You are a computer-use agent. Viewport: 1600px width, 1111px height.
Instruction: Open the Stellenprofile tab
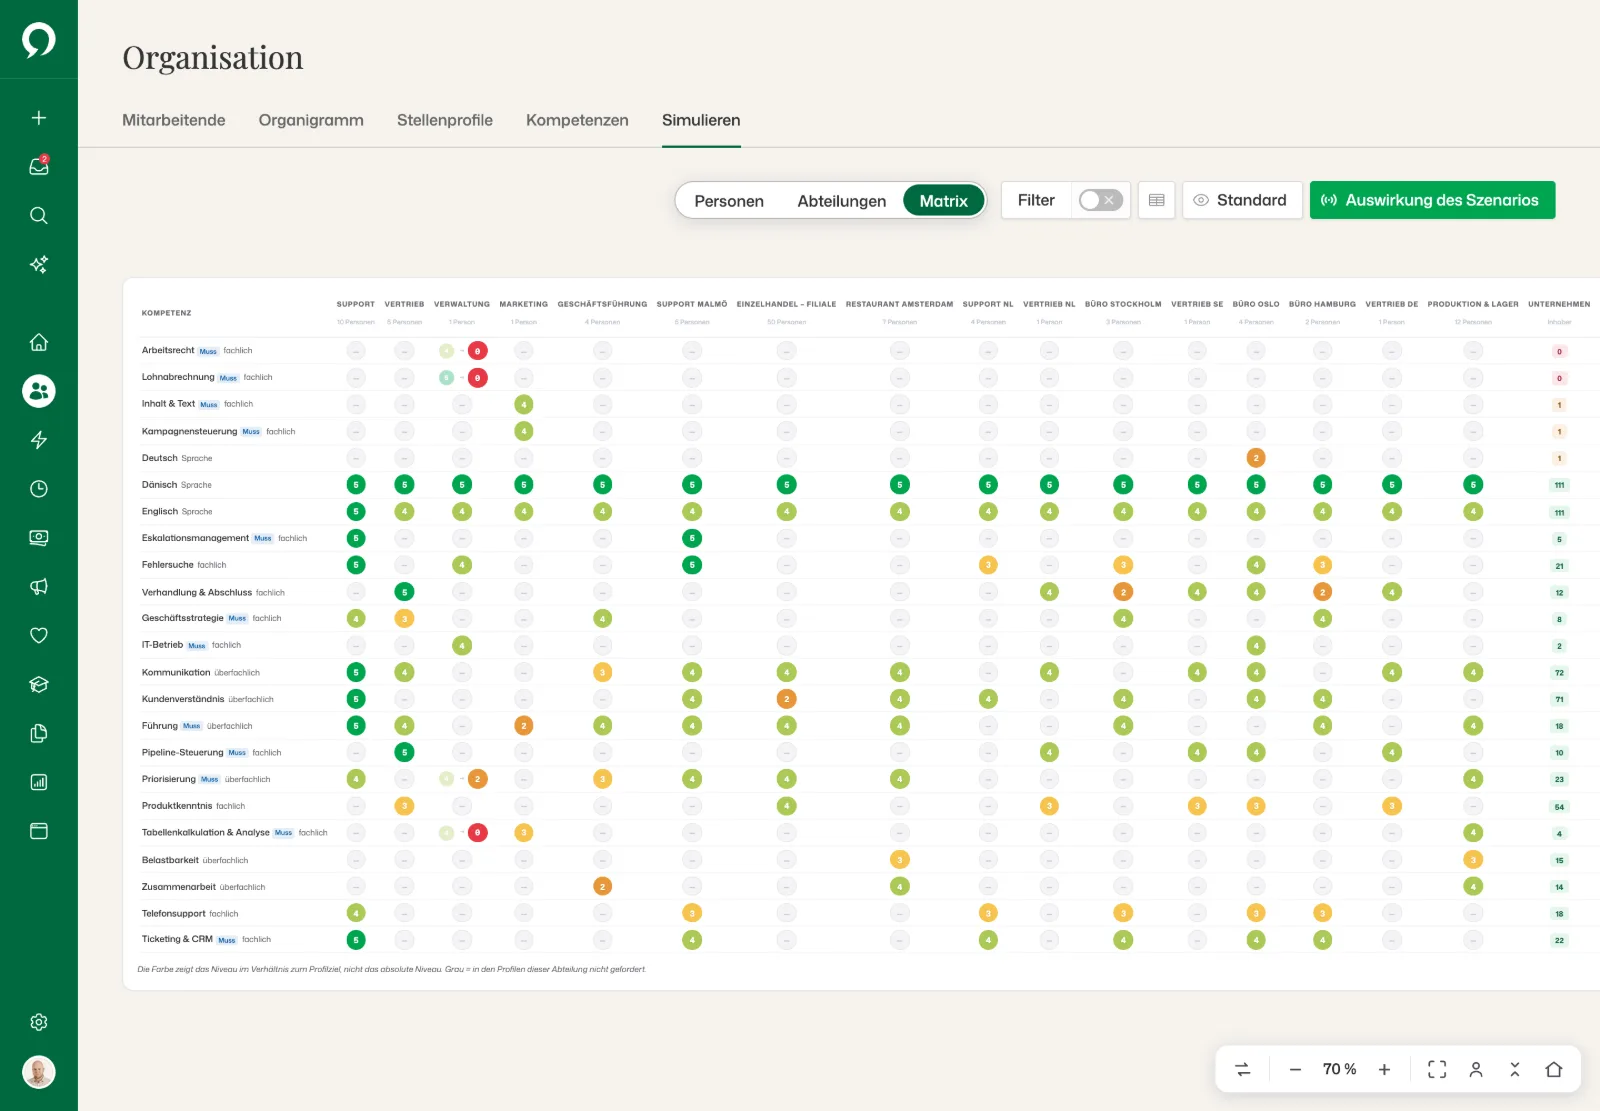(x=445, y=120)
